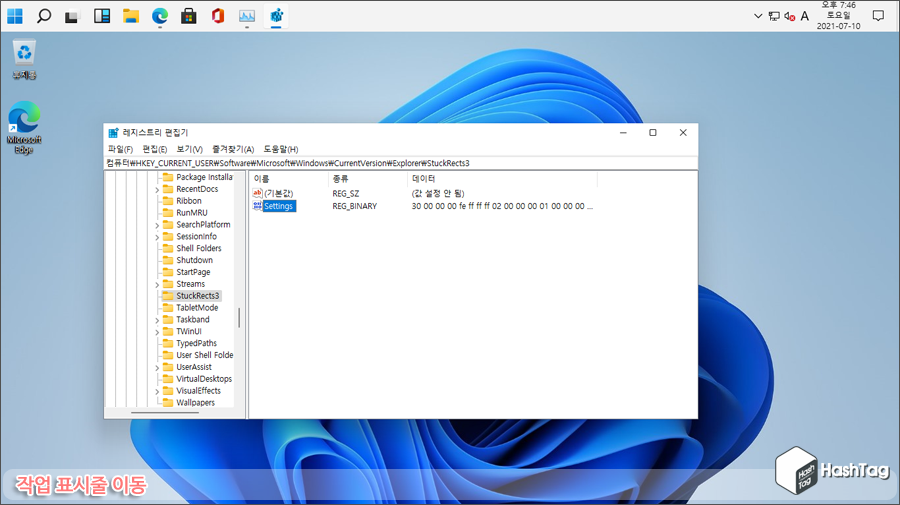This screenshot has height=505, width=900.
Task: Click string value icon beside (기본값)
Action: 257,193
